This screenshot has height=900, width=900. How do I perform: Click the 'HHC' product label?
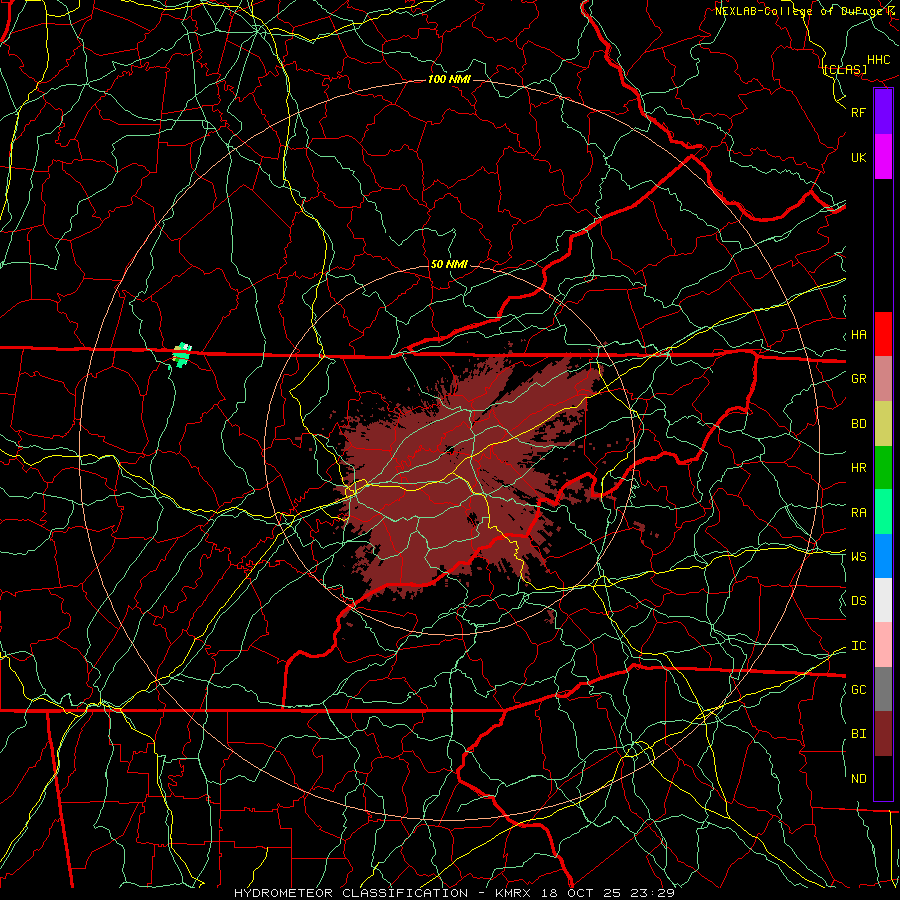coord(879,60)
